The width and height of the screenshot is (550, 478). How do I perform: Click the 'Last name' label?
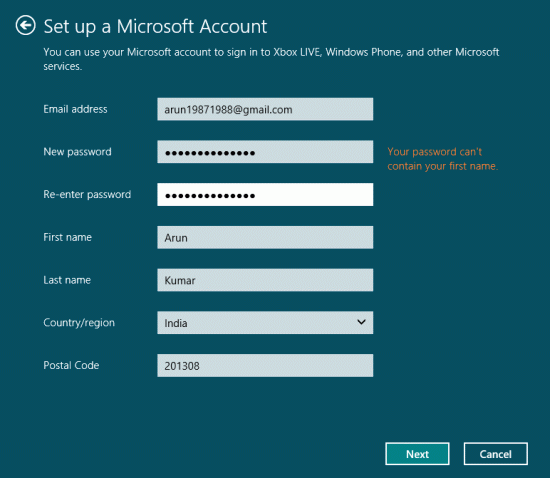[67, 280]
